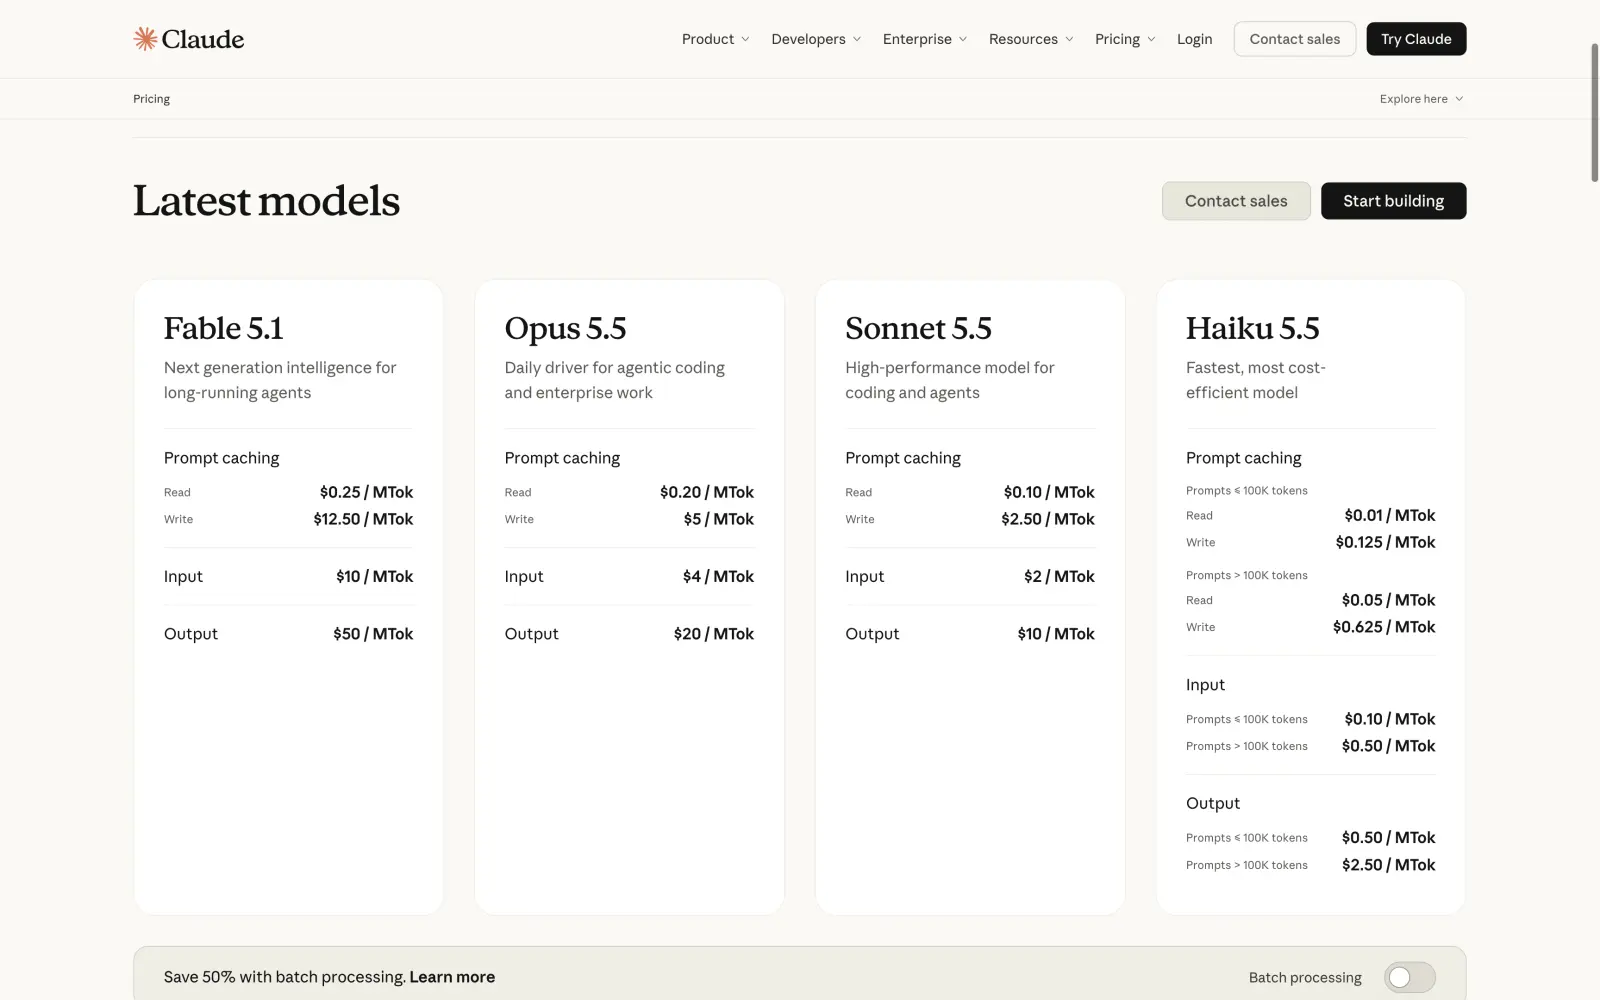Open the Developers menu

816,39
